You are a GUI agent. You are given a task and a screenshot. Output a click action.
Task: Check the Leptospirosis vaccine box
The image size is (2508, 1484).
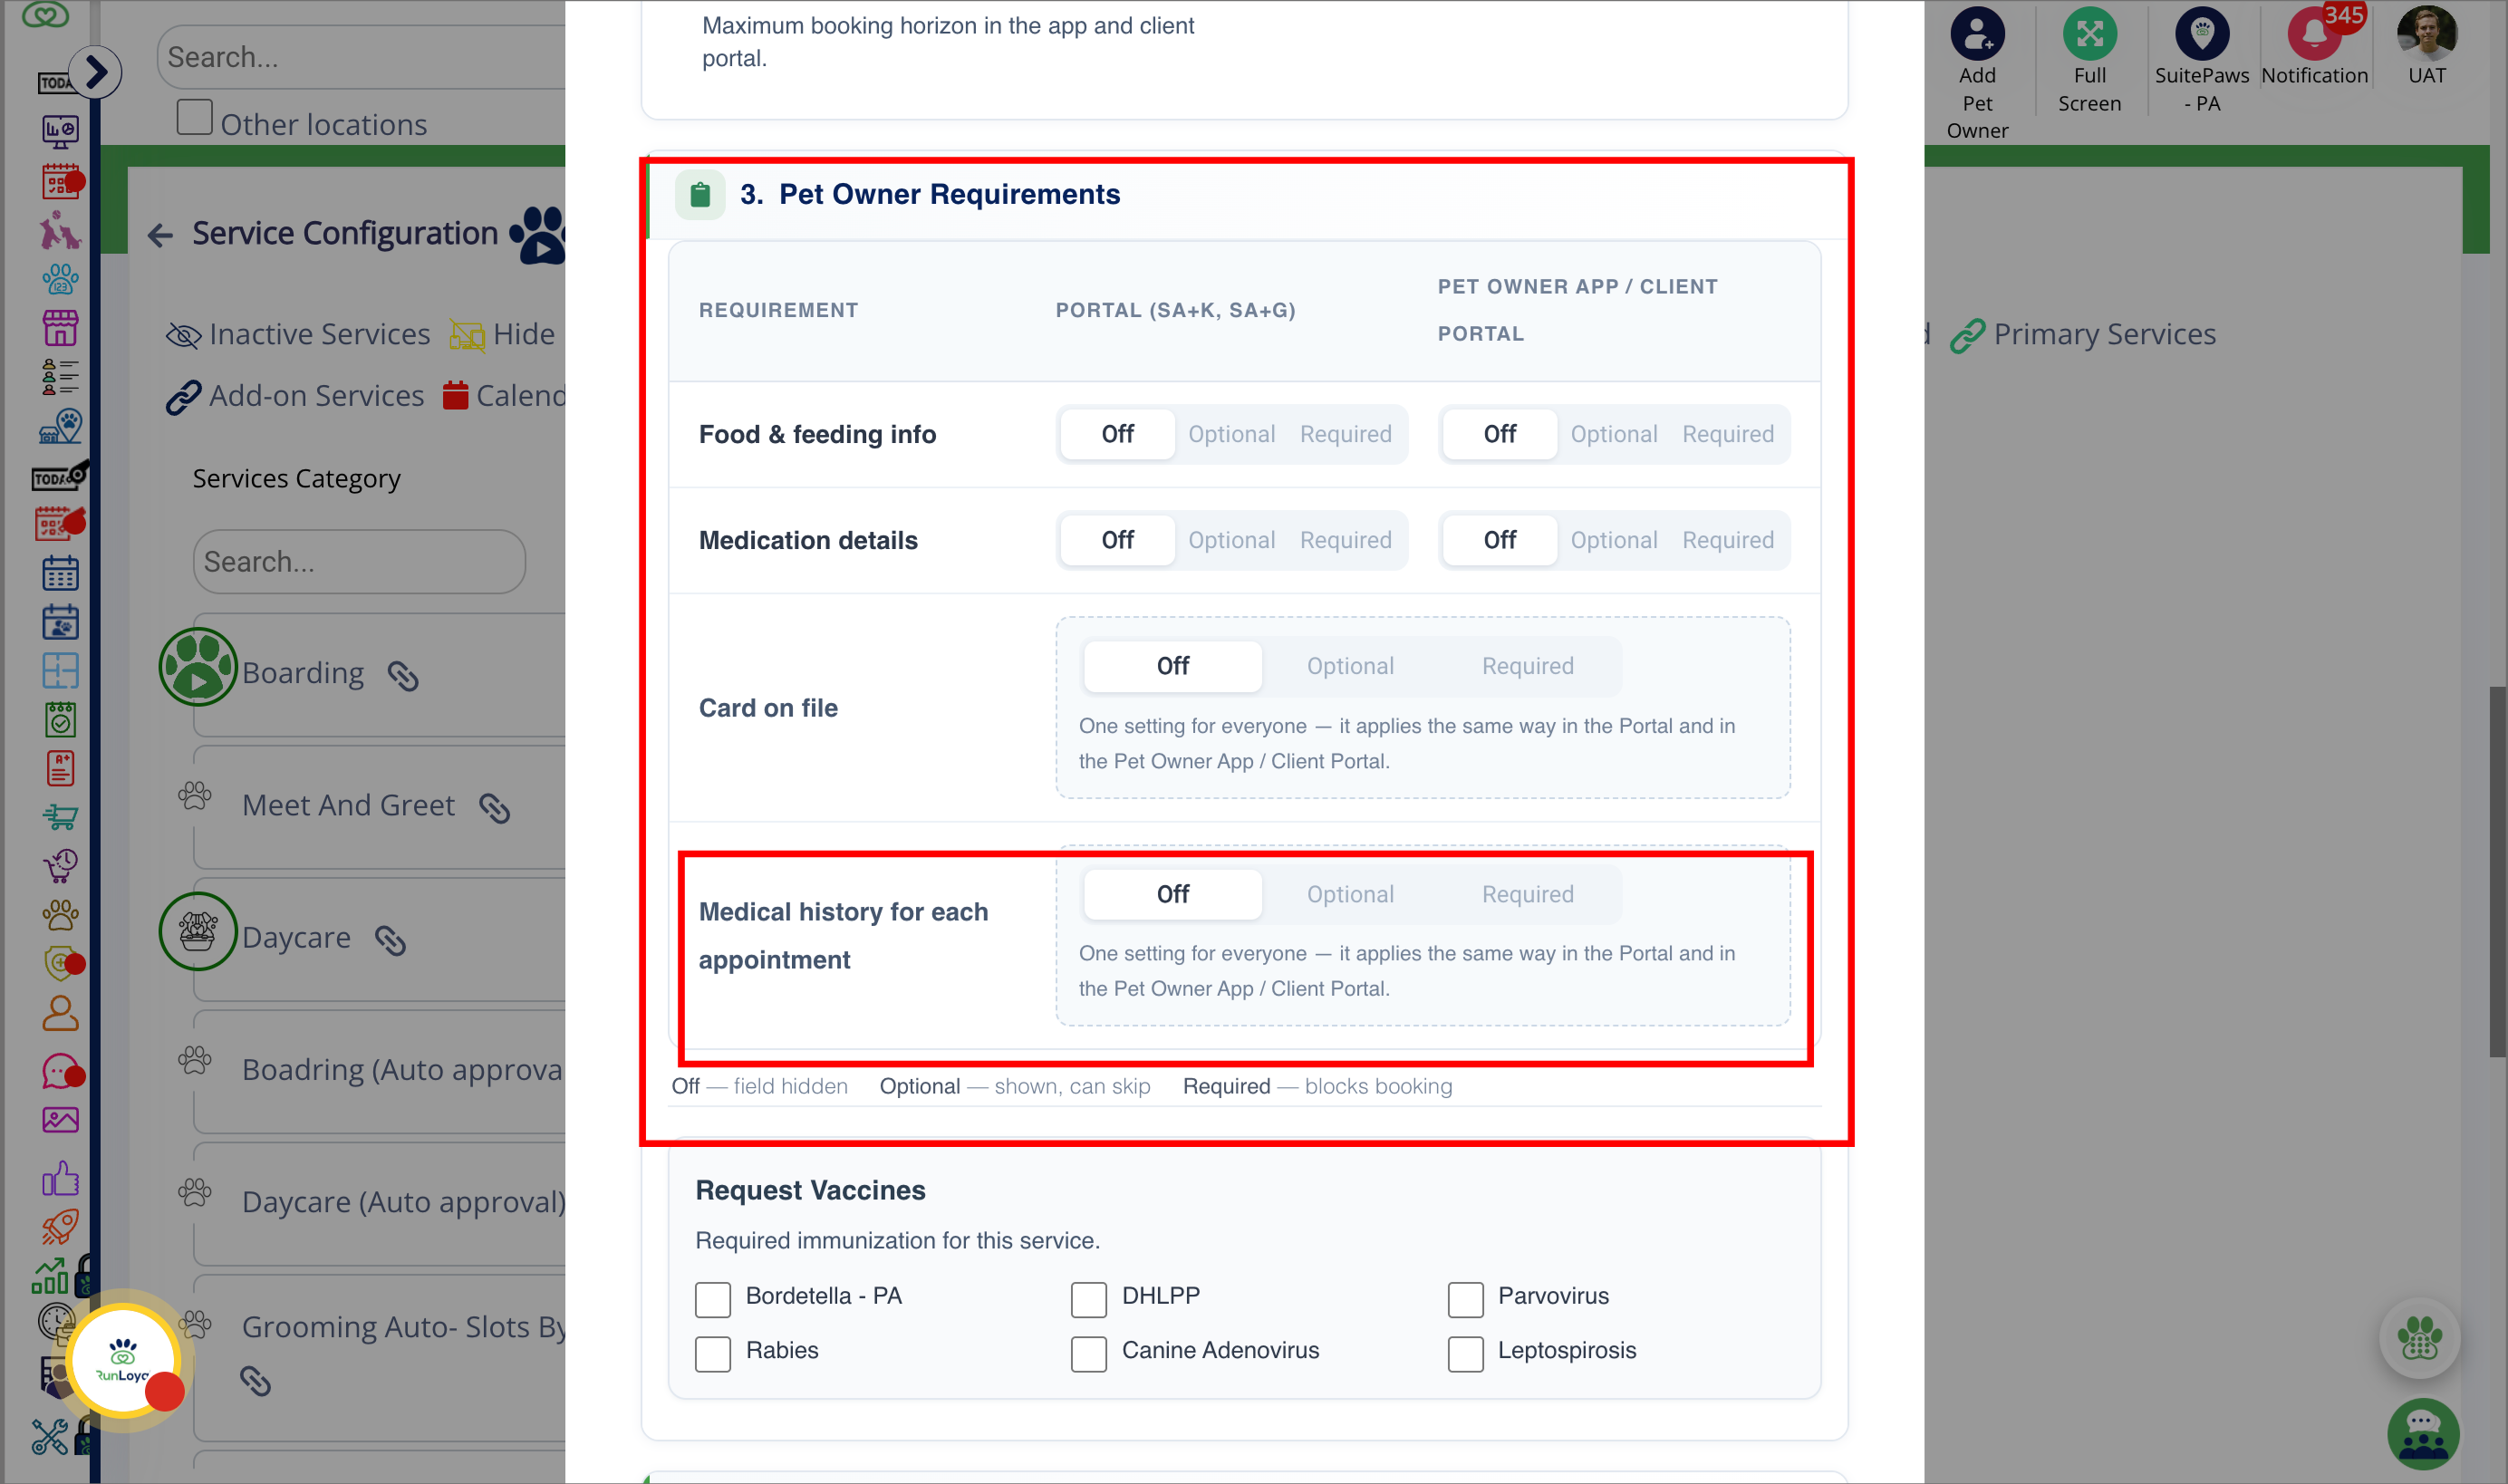pyautogui.click(x=1465, y=1353)
